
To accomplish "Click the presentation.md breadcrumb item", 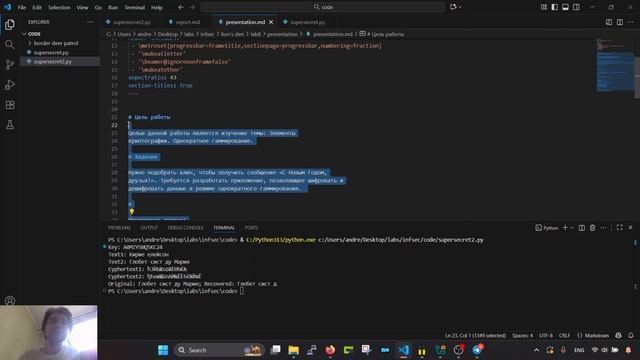I will [332, 34].
